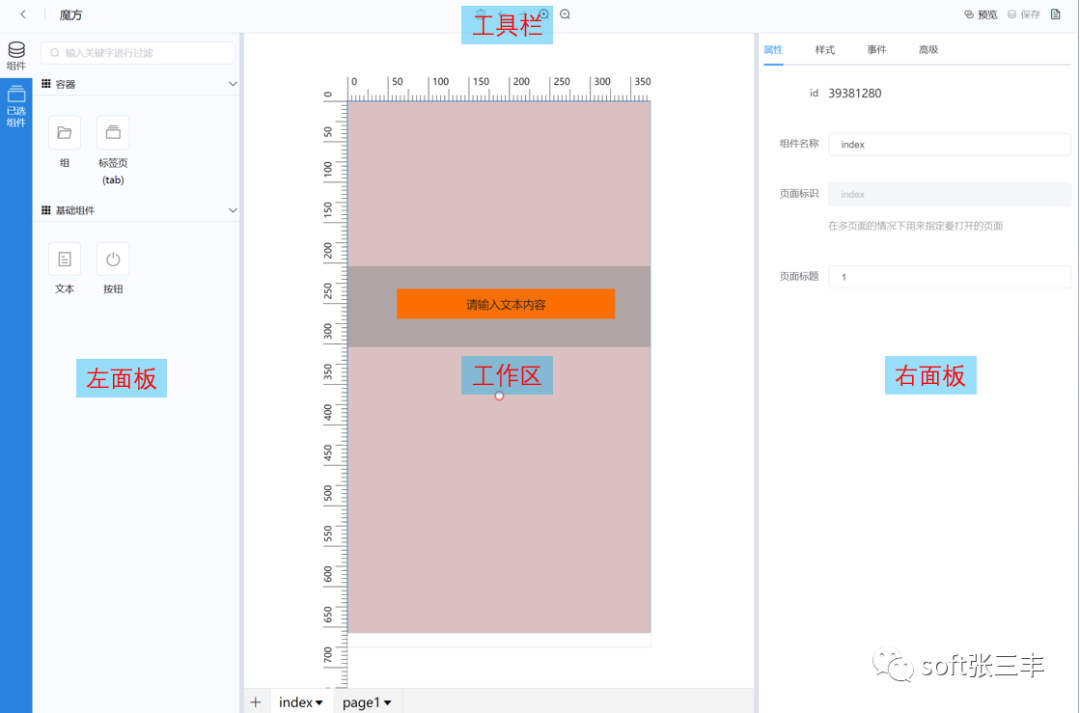Pick the 按钮 button component

click(112, 260)
